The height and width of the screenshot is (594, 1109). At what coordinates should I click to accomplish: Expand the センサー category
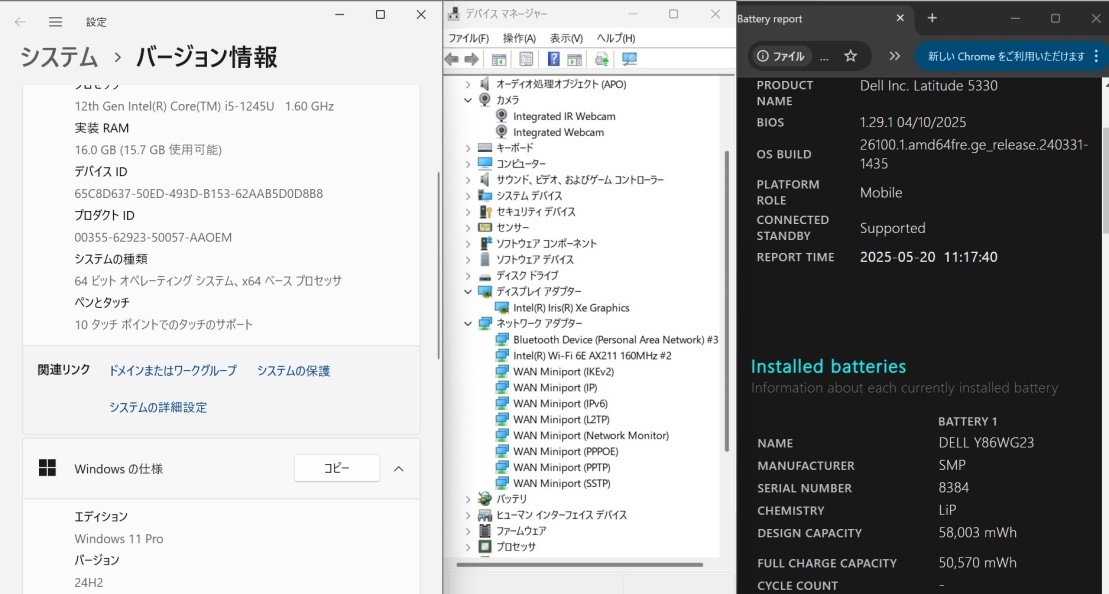tap(468, 228)
